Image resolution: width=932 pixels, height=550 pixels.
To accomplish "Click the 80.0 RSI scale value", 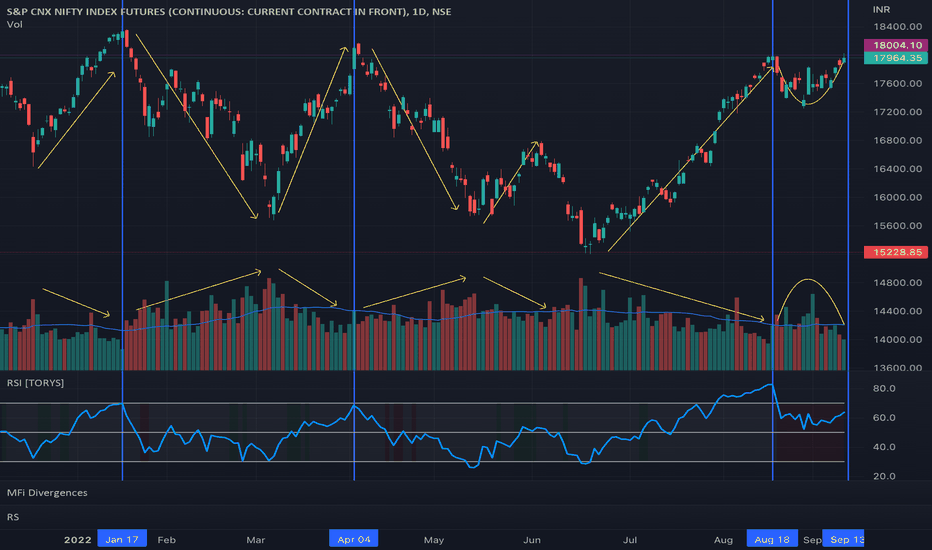I will point(884,388).
